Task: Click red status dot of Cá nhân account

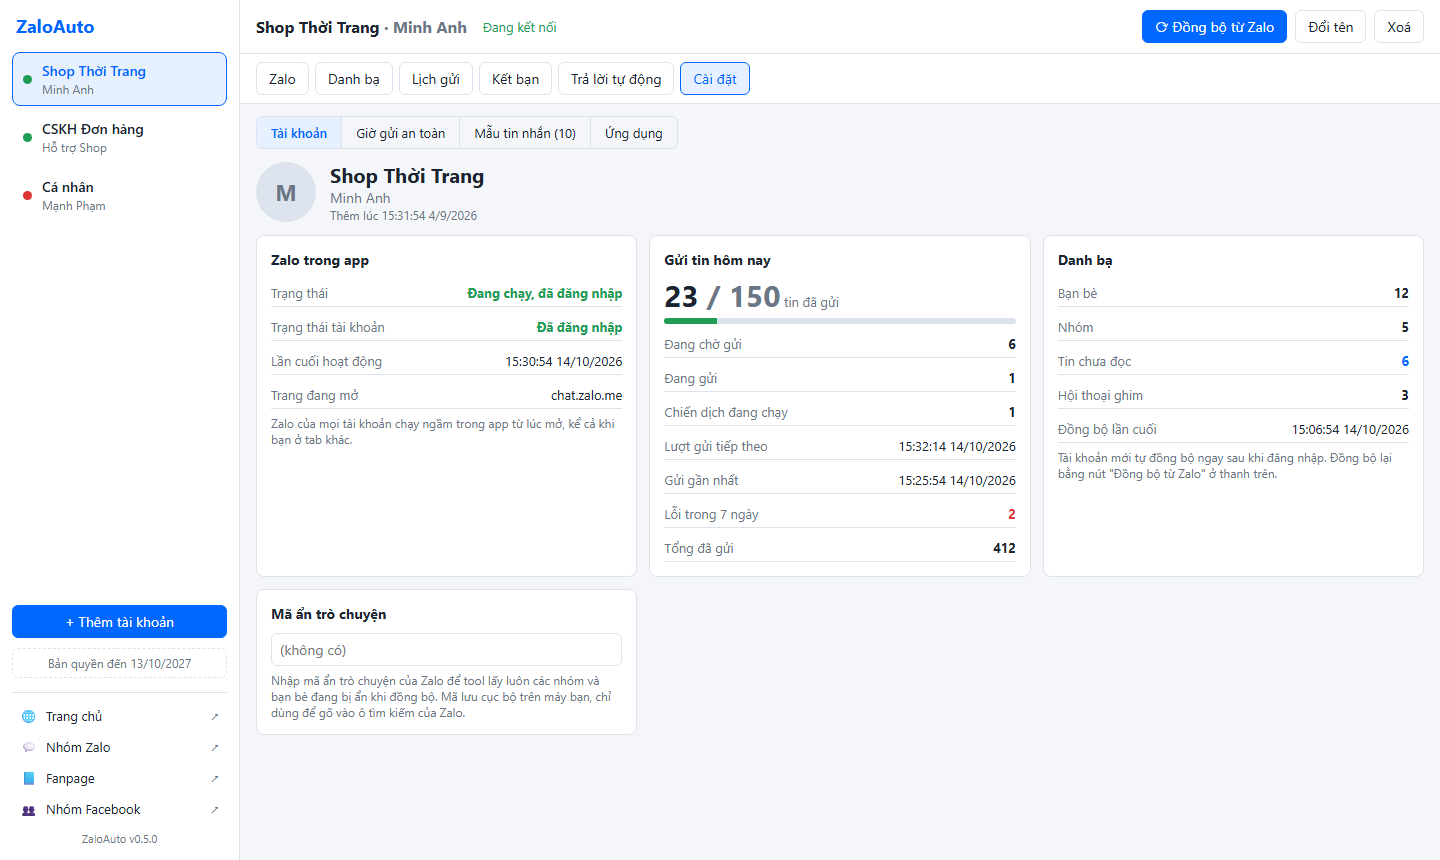Action: point(27,196)
